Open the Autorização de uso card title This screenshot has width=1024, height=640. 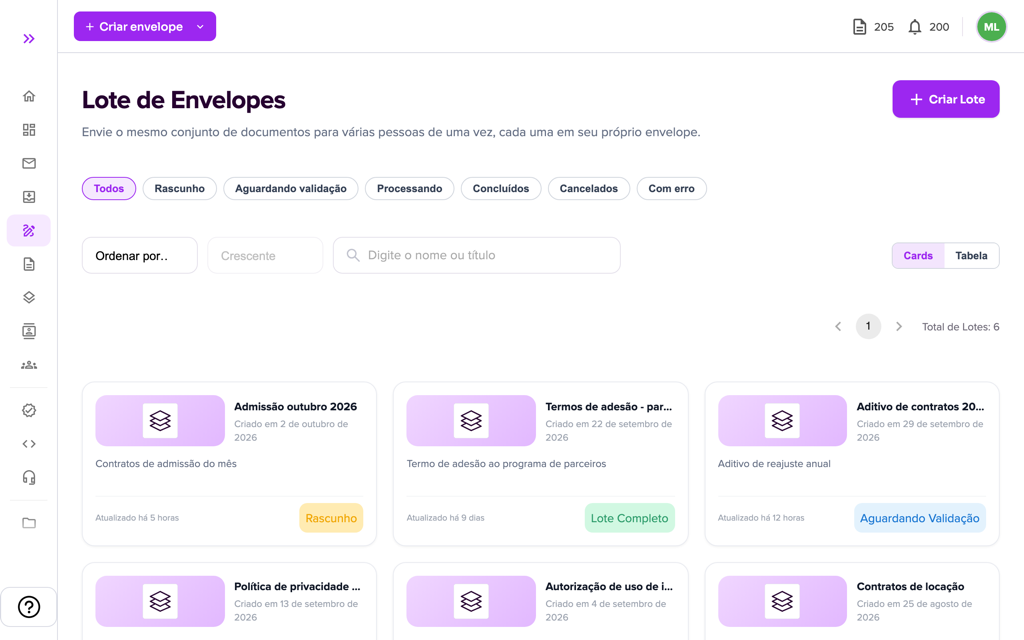tap(609, 586)
